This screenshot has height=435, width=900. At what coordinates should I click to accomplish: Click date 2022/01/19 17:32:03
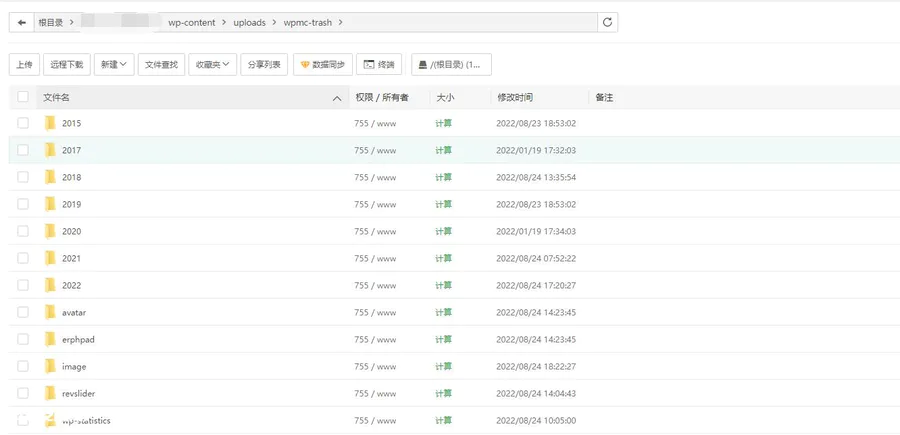[536, 150]
